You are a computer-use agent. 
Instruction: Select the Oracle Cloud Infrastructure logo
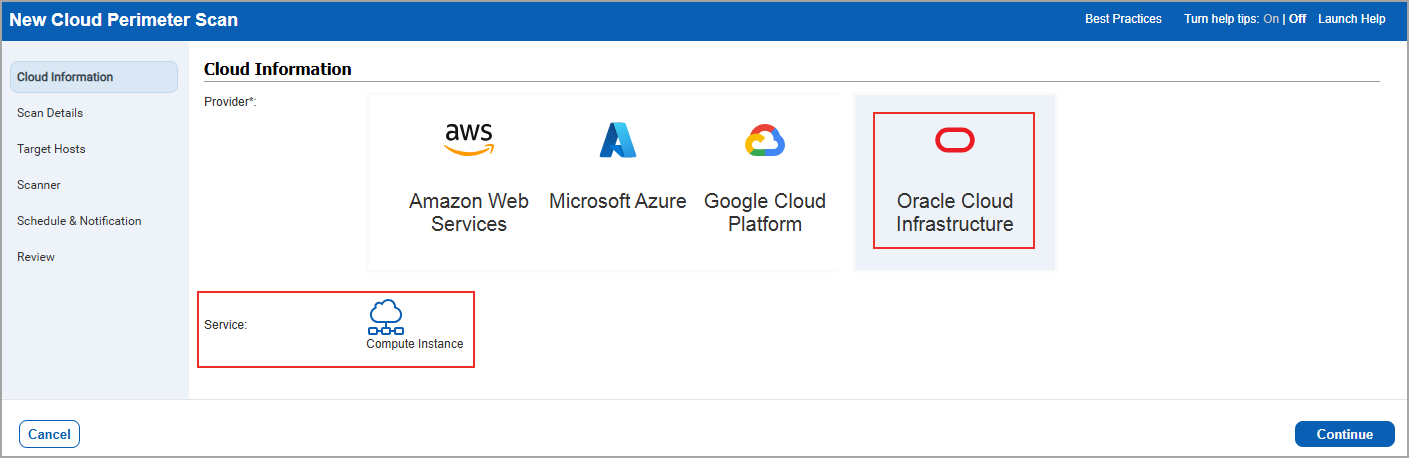click(955, 141)
